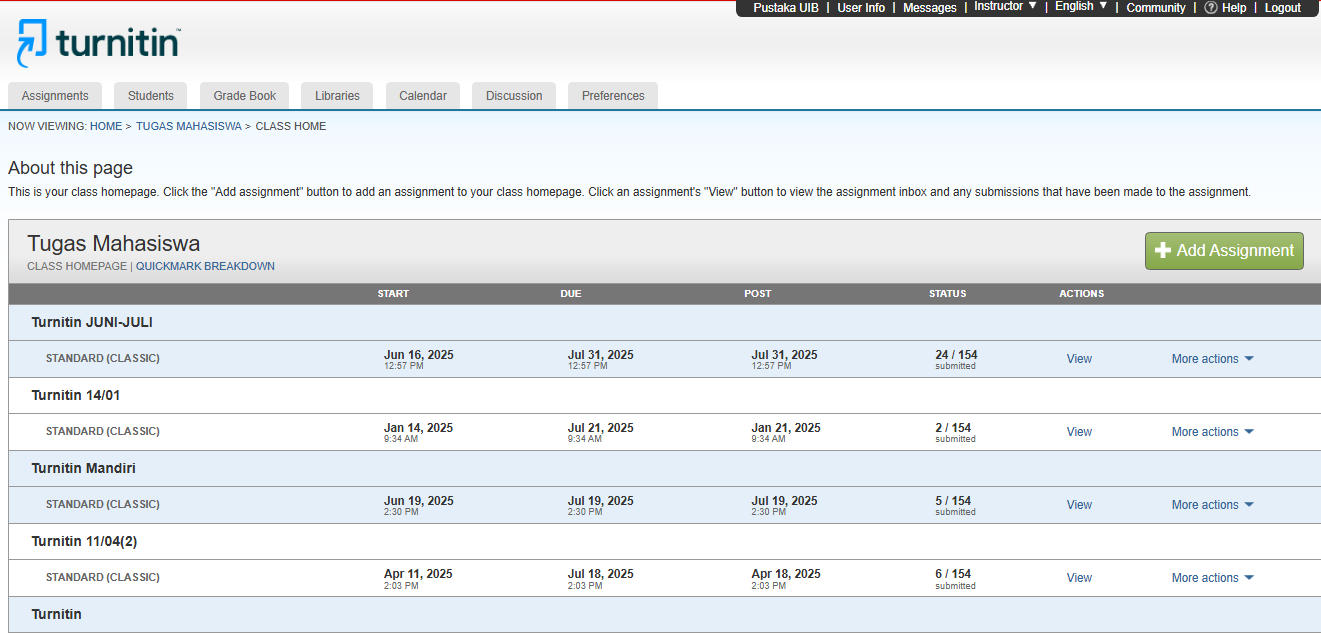The height and width of the screenshot is (633, 1321).
Task: Open the Pustaka UIB link
Action: tap(786, 8)
